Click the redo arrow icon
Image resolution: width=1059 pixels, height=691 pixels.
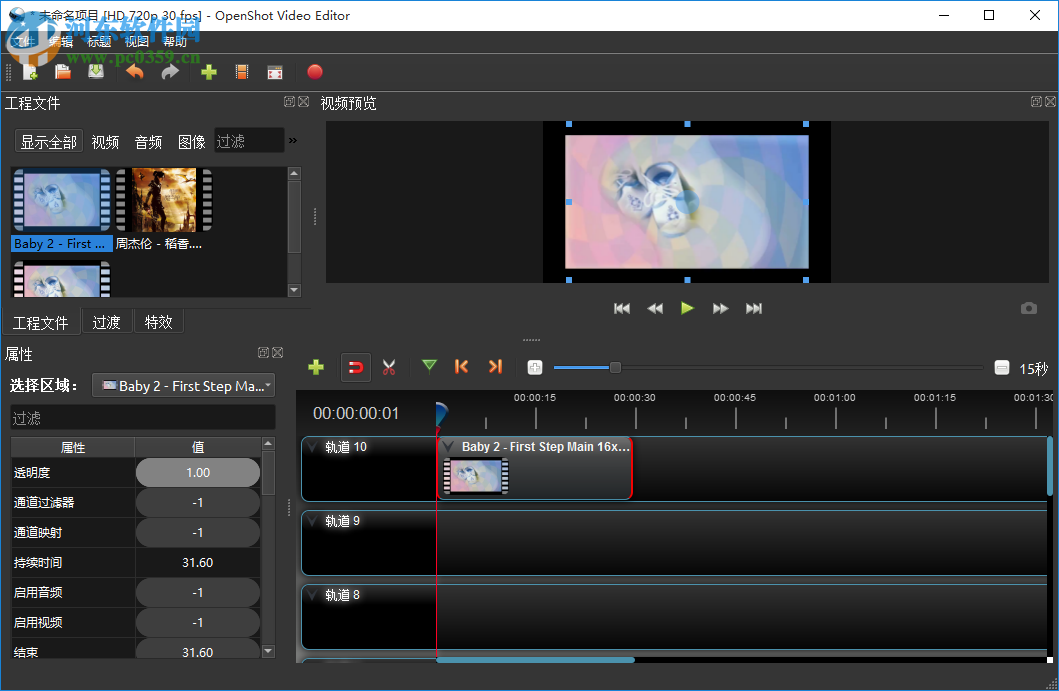pyautogui.click(x=170, y=71)
